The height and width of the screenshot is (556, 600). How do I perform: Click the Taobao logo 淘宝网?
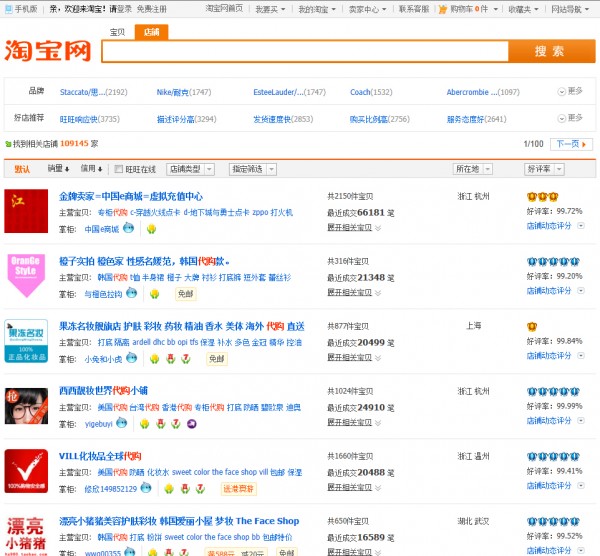(47, 51)
